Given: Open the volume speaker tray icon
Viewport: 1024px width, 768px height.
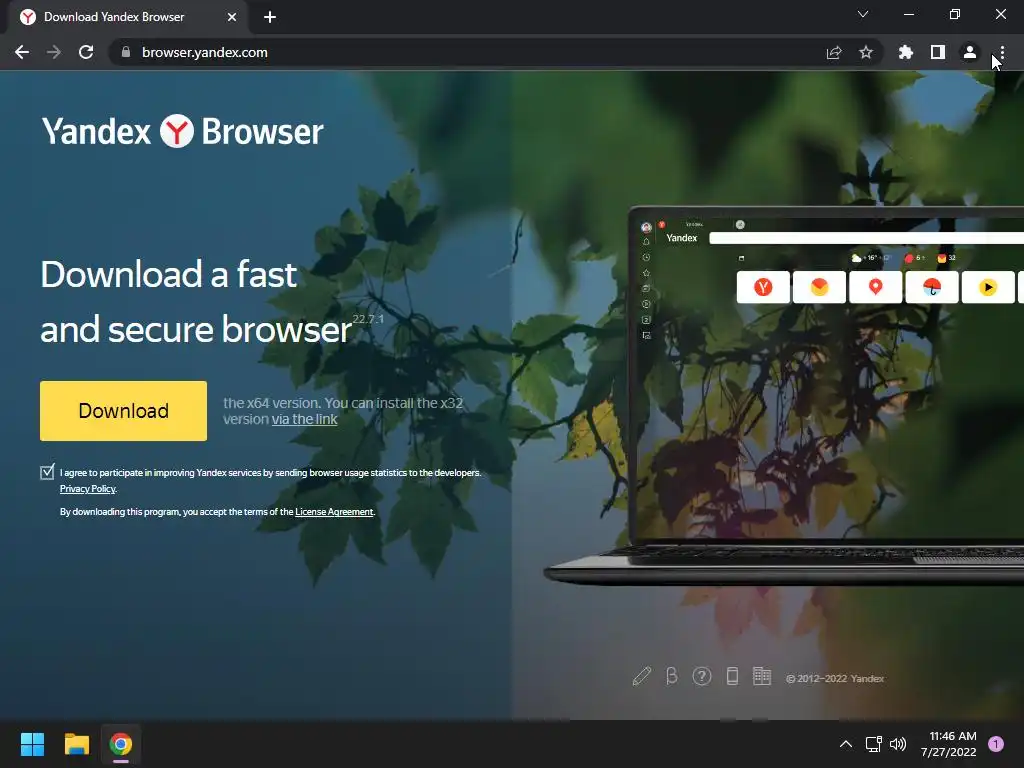Looking at the screenshot, I should [x=898, y=744].
